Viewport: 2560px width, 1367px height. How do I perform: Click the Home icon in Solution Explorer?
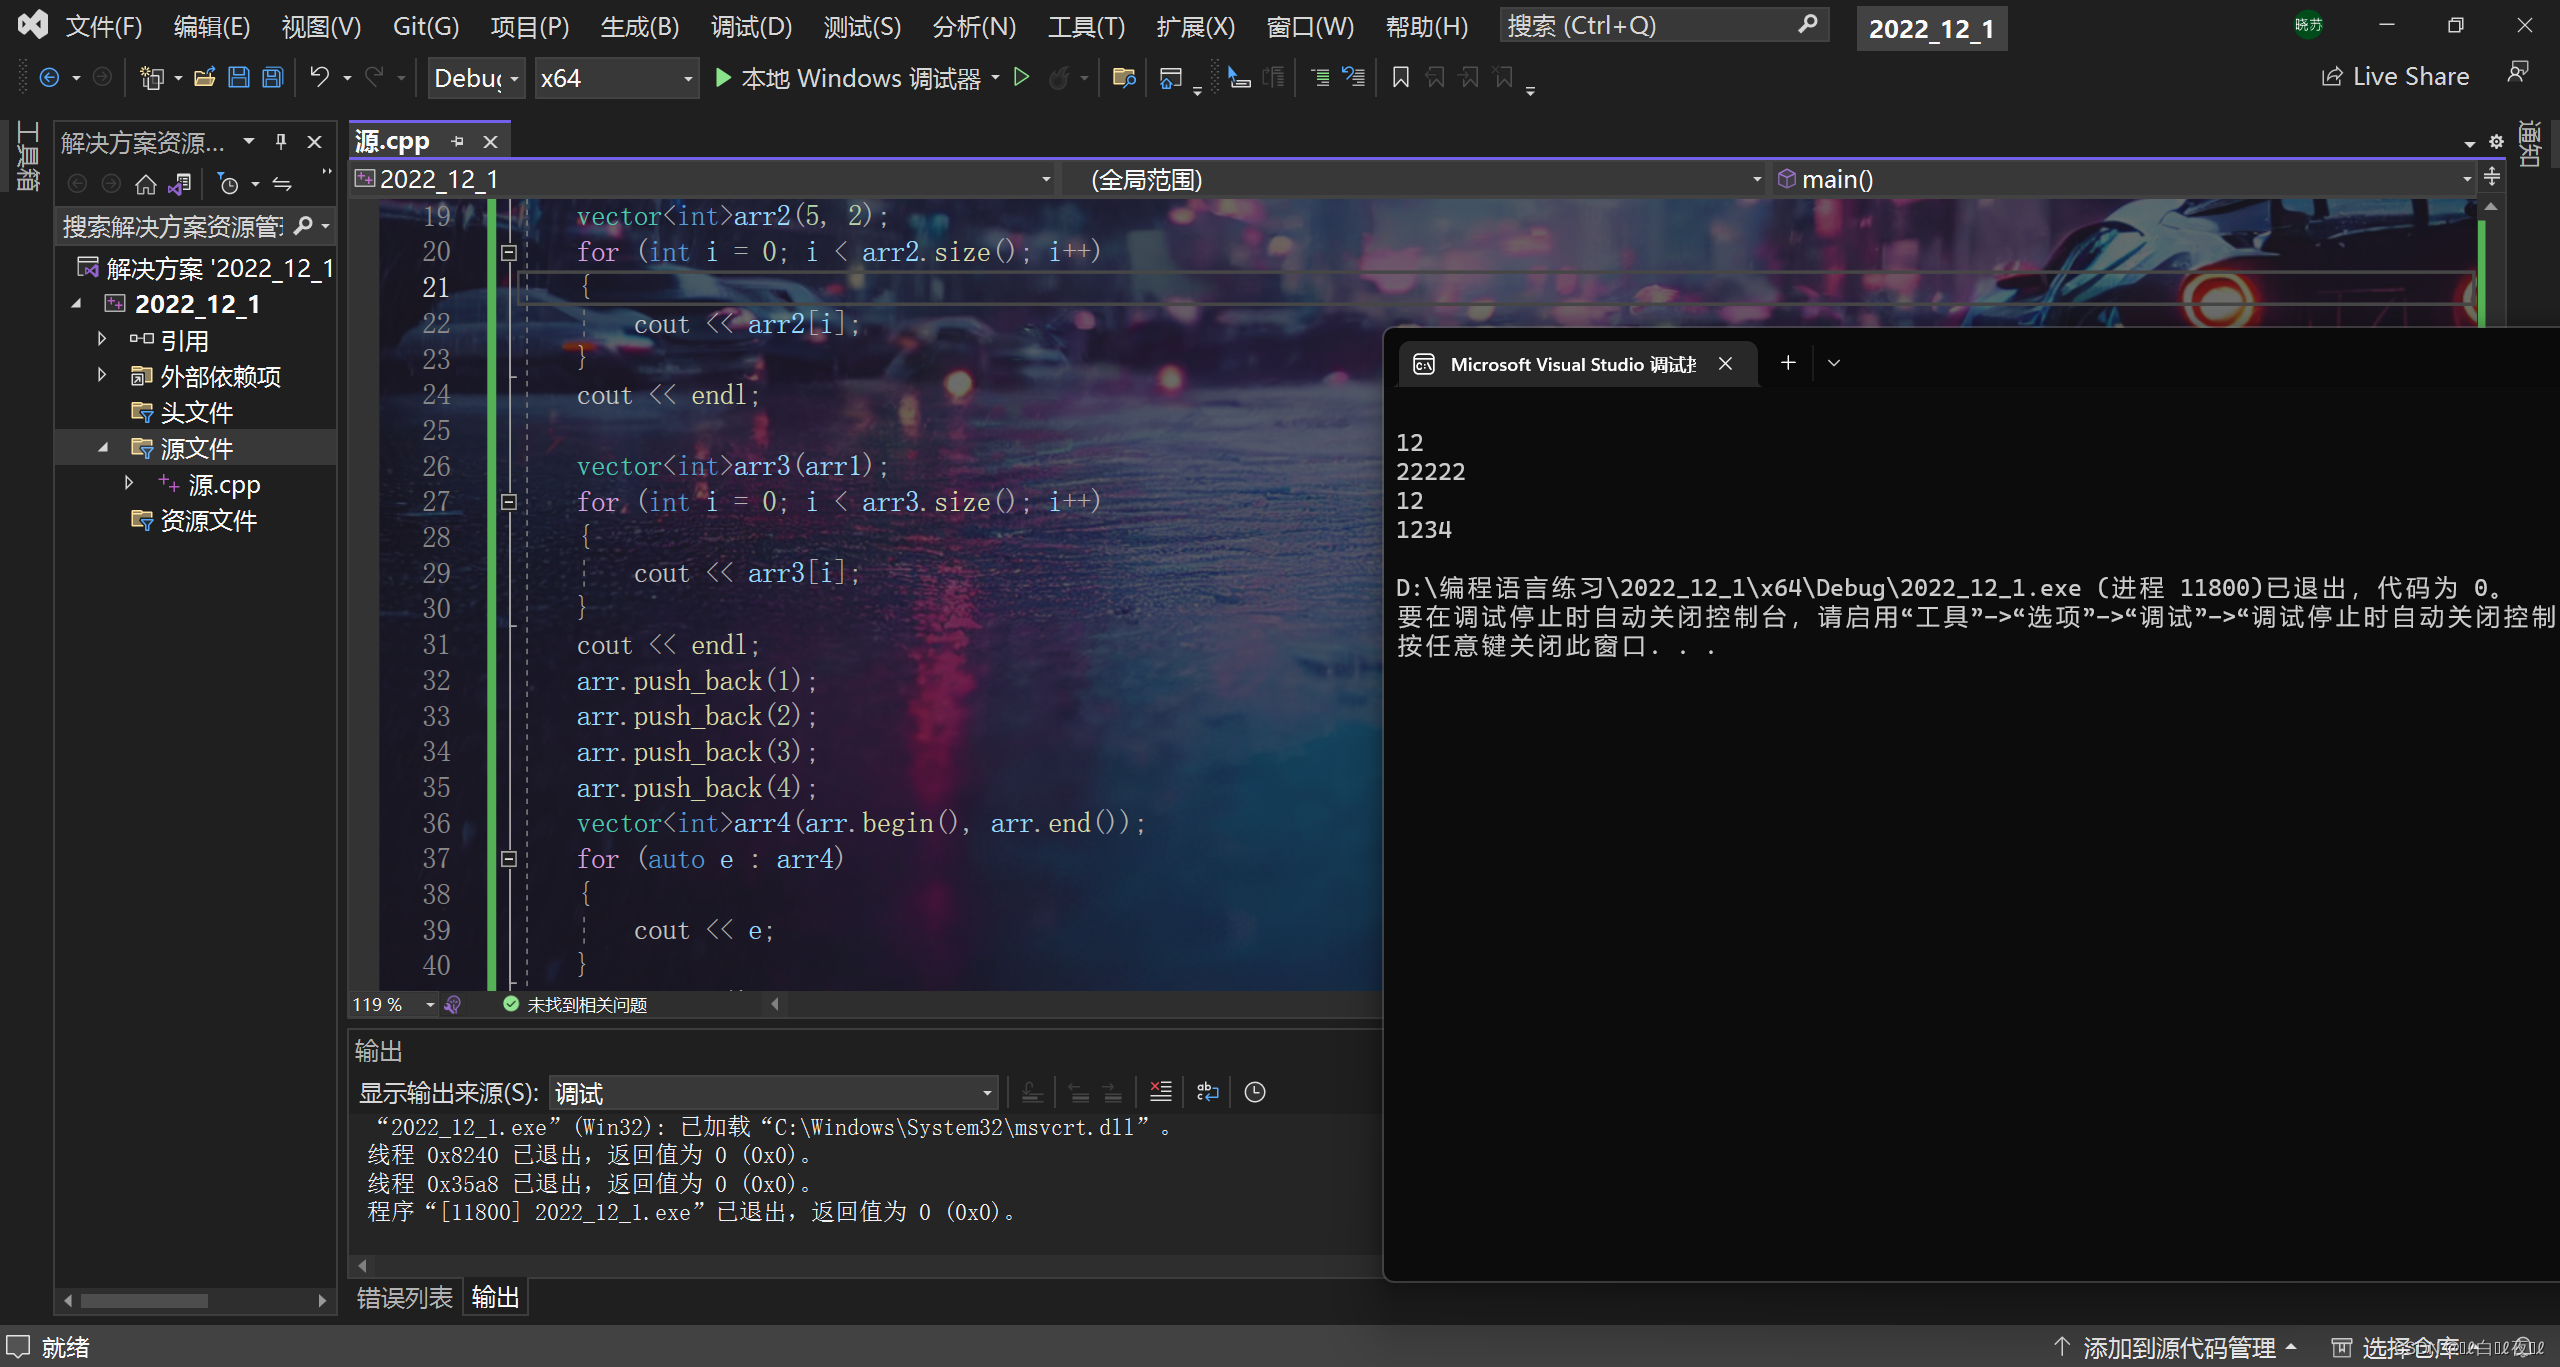coord(146,184)
